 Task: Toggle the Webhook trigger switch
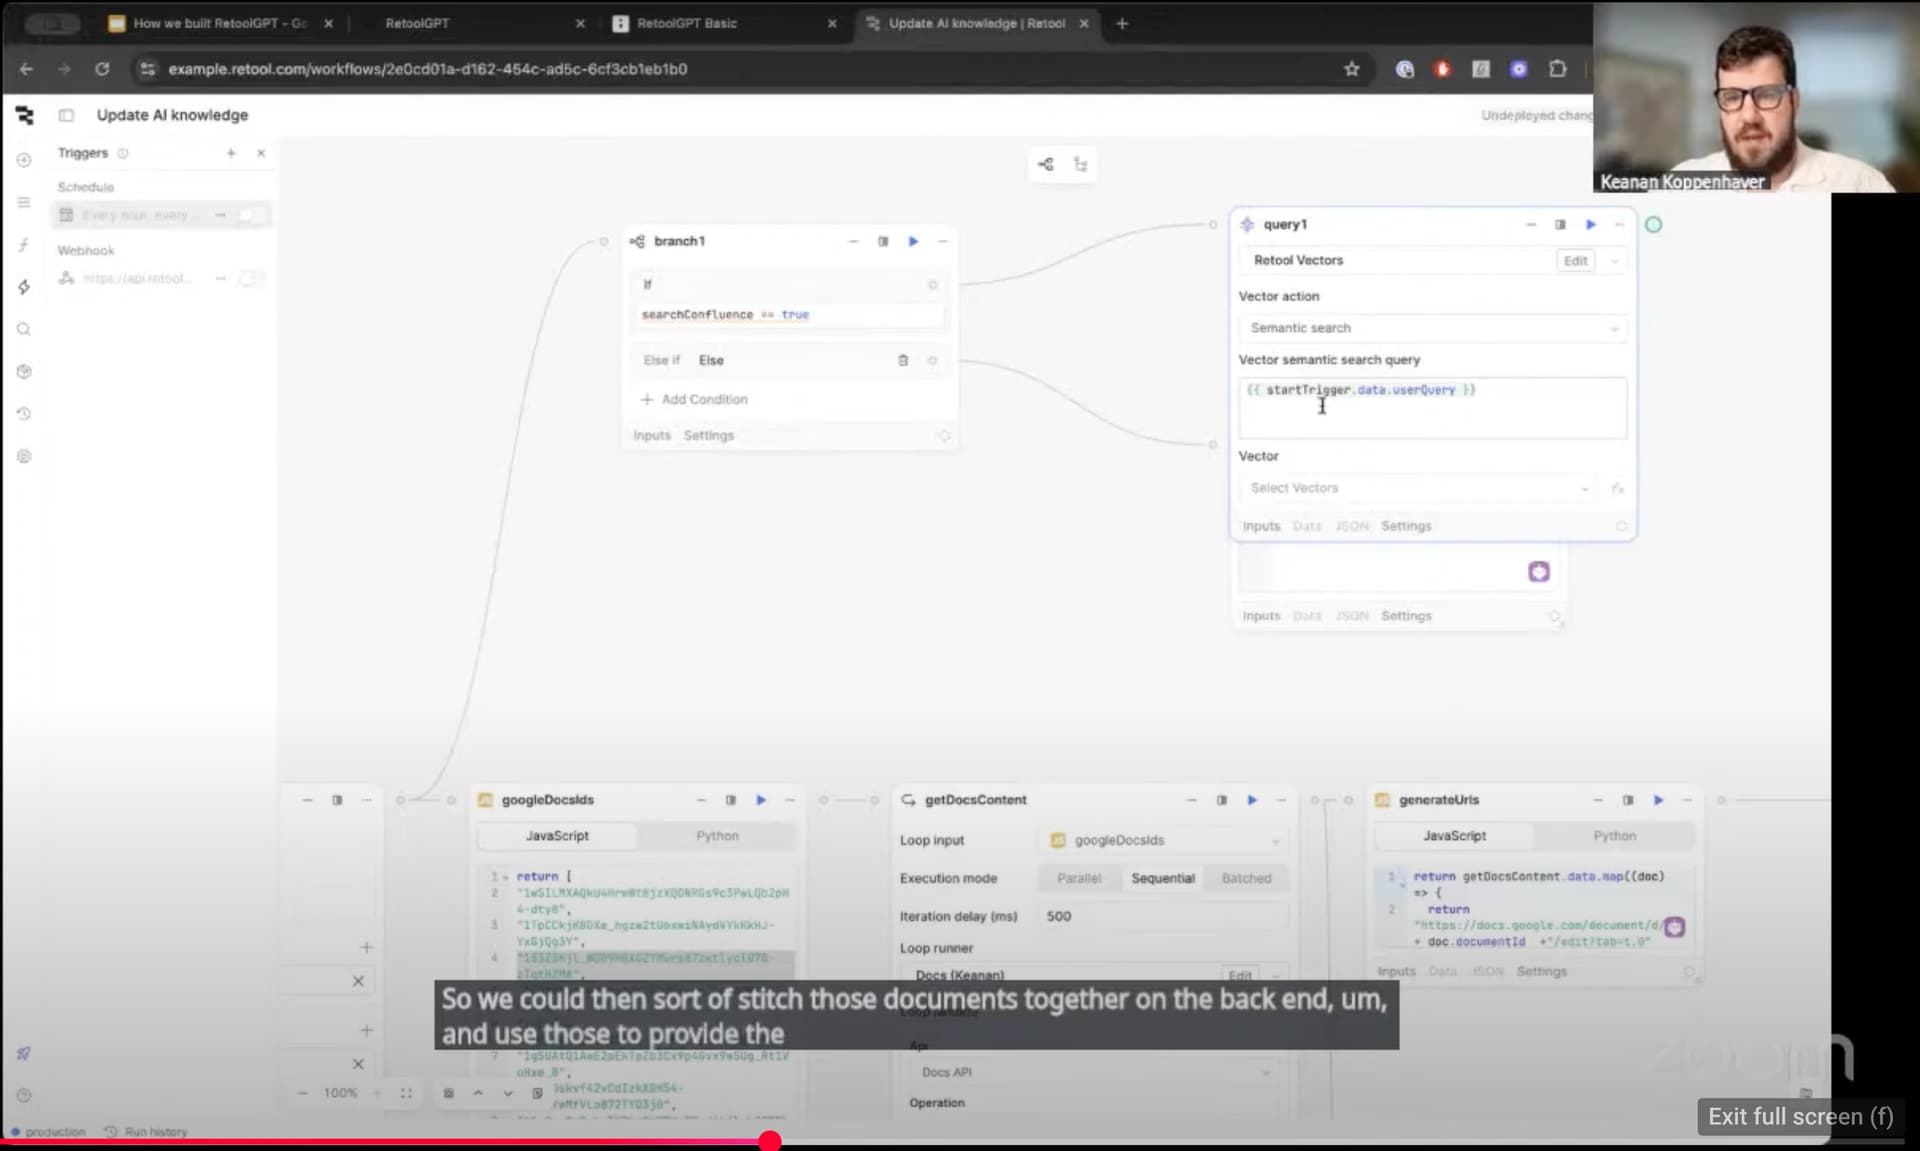(x=250, y=278)
